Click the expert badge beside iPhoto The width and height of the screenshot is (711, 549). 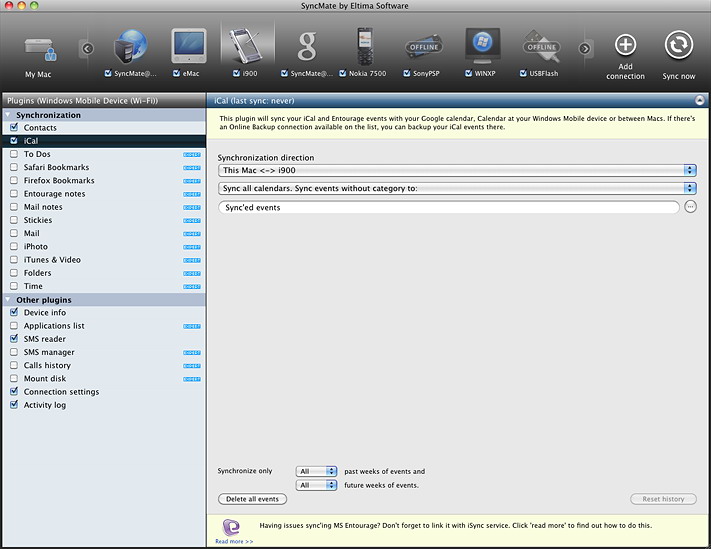pos(192,247)
